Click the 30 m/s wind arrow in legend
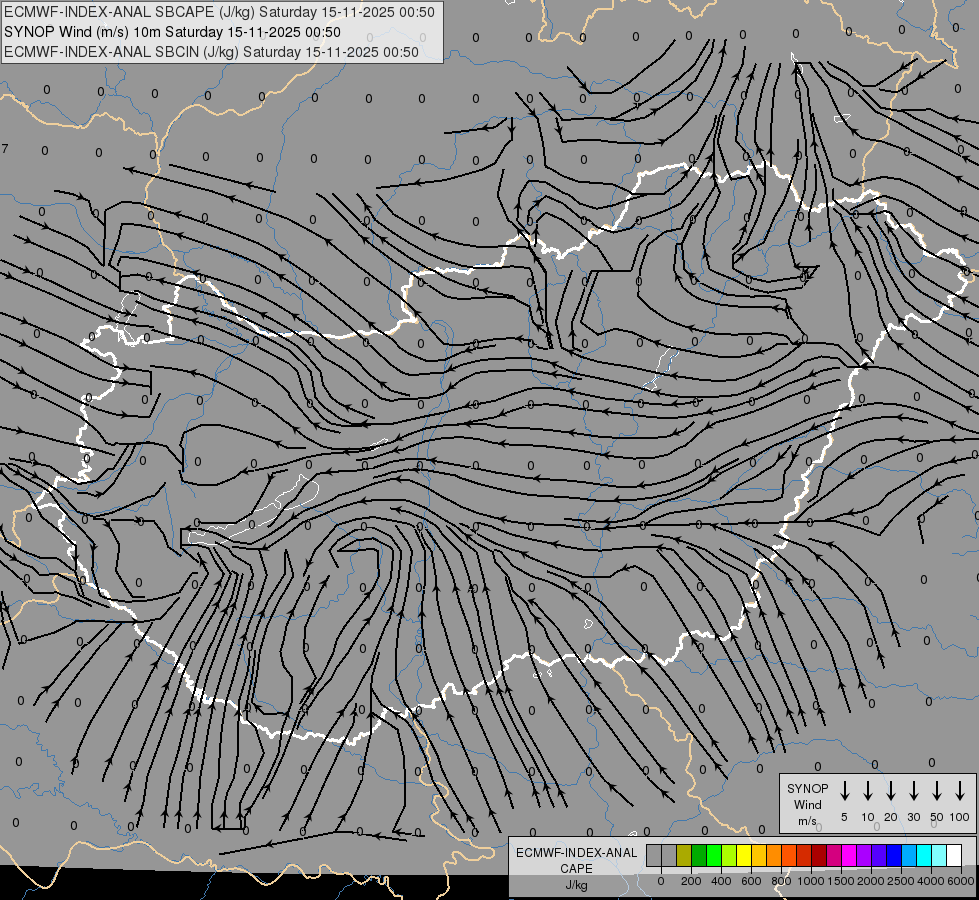The height and width of the screenshot is (900, 979). [913, 791]
